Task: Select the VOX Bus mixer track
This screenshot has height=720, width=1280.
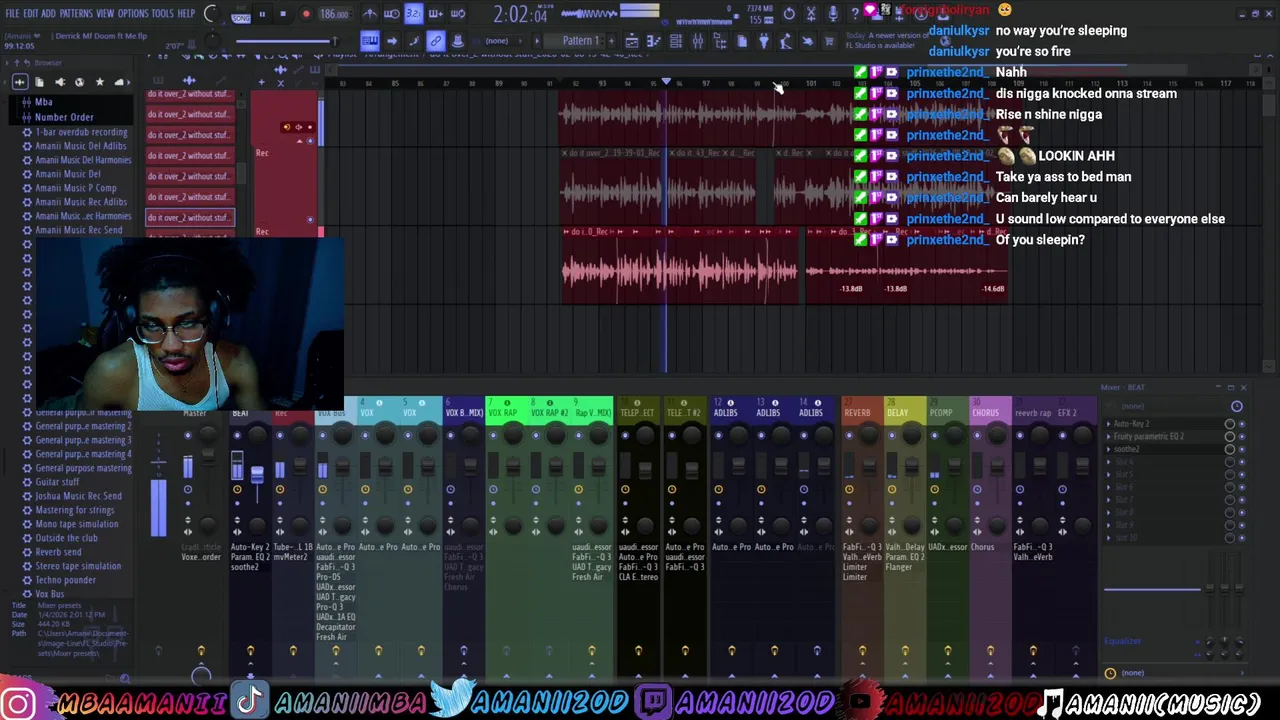Action: (332, 413)
